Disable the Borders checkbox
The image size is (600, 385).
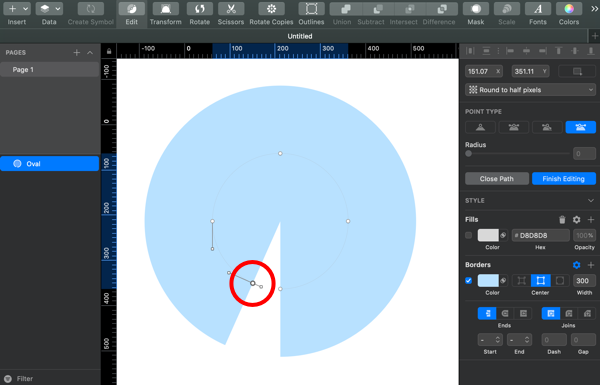point(468,281)
